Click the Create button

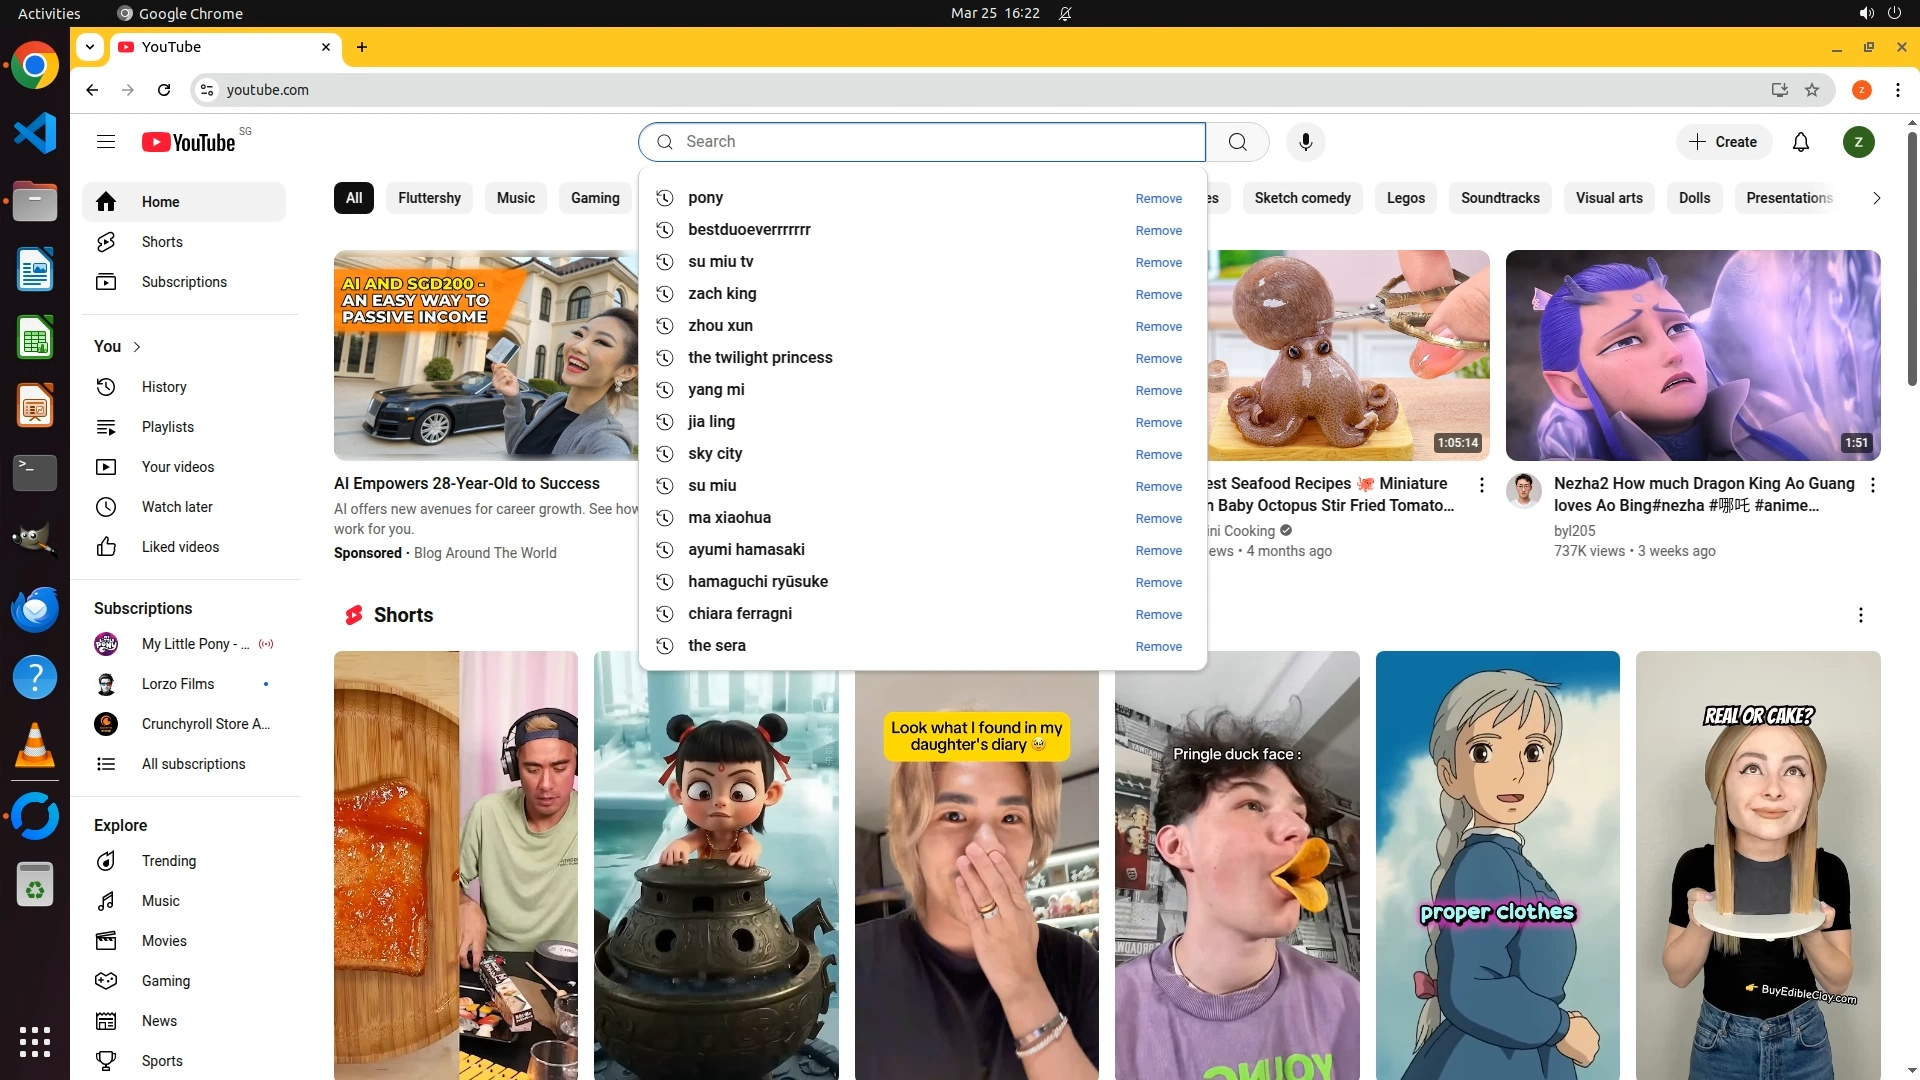pyautogui.click(x=1723, y=142)
